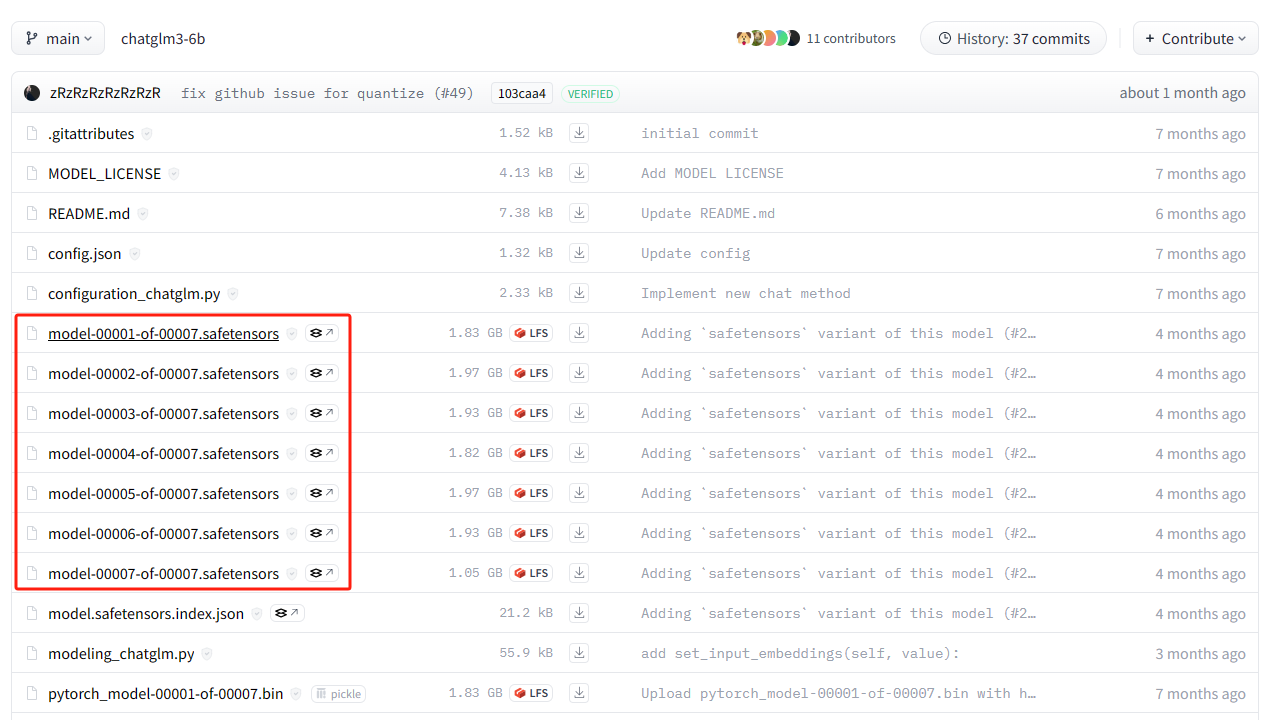Download model-00005-of-00007.safetensors
The width and height of the screenshot is (1277, 720).
(x=579, y=493)
